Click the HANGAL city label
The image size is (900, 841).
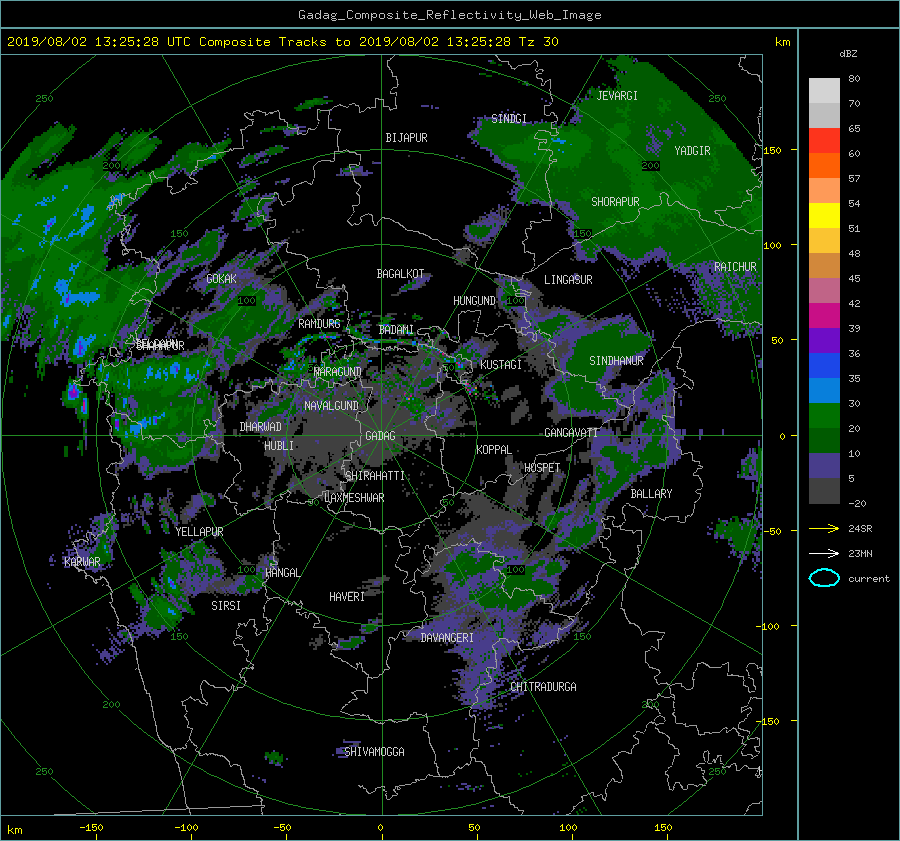point(282,573)
